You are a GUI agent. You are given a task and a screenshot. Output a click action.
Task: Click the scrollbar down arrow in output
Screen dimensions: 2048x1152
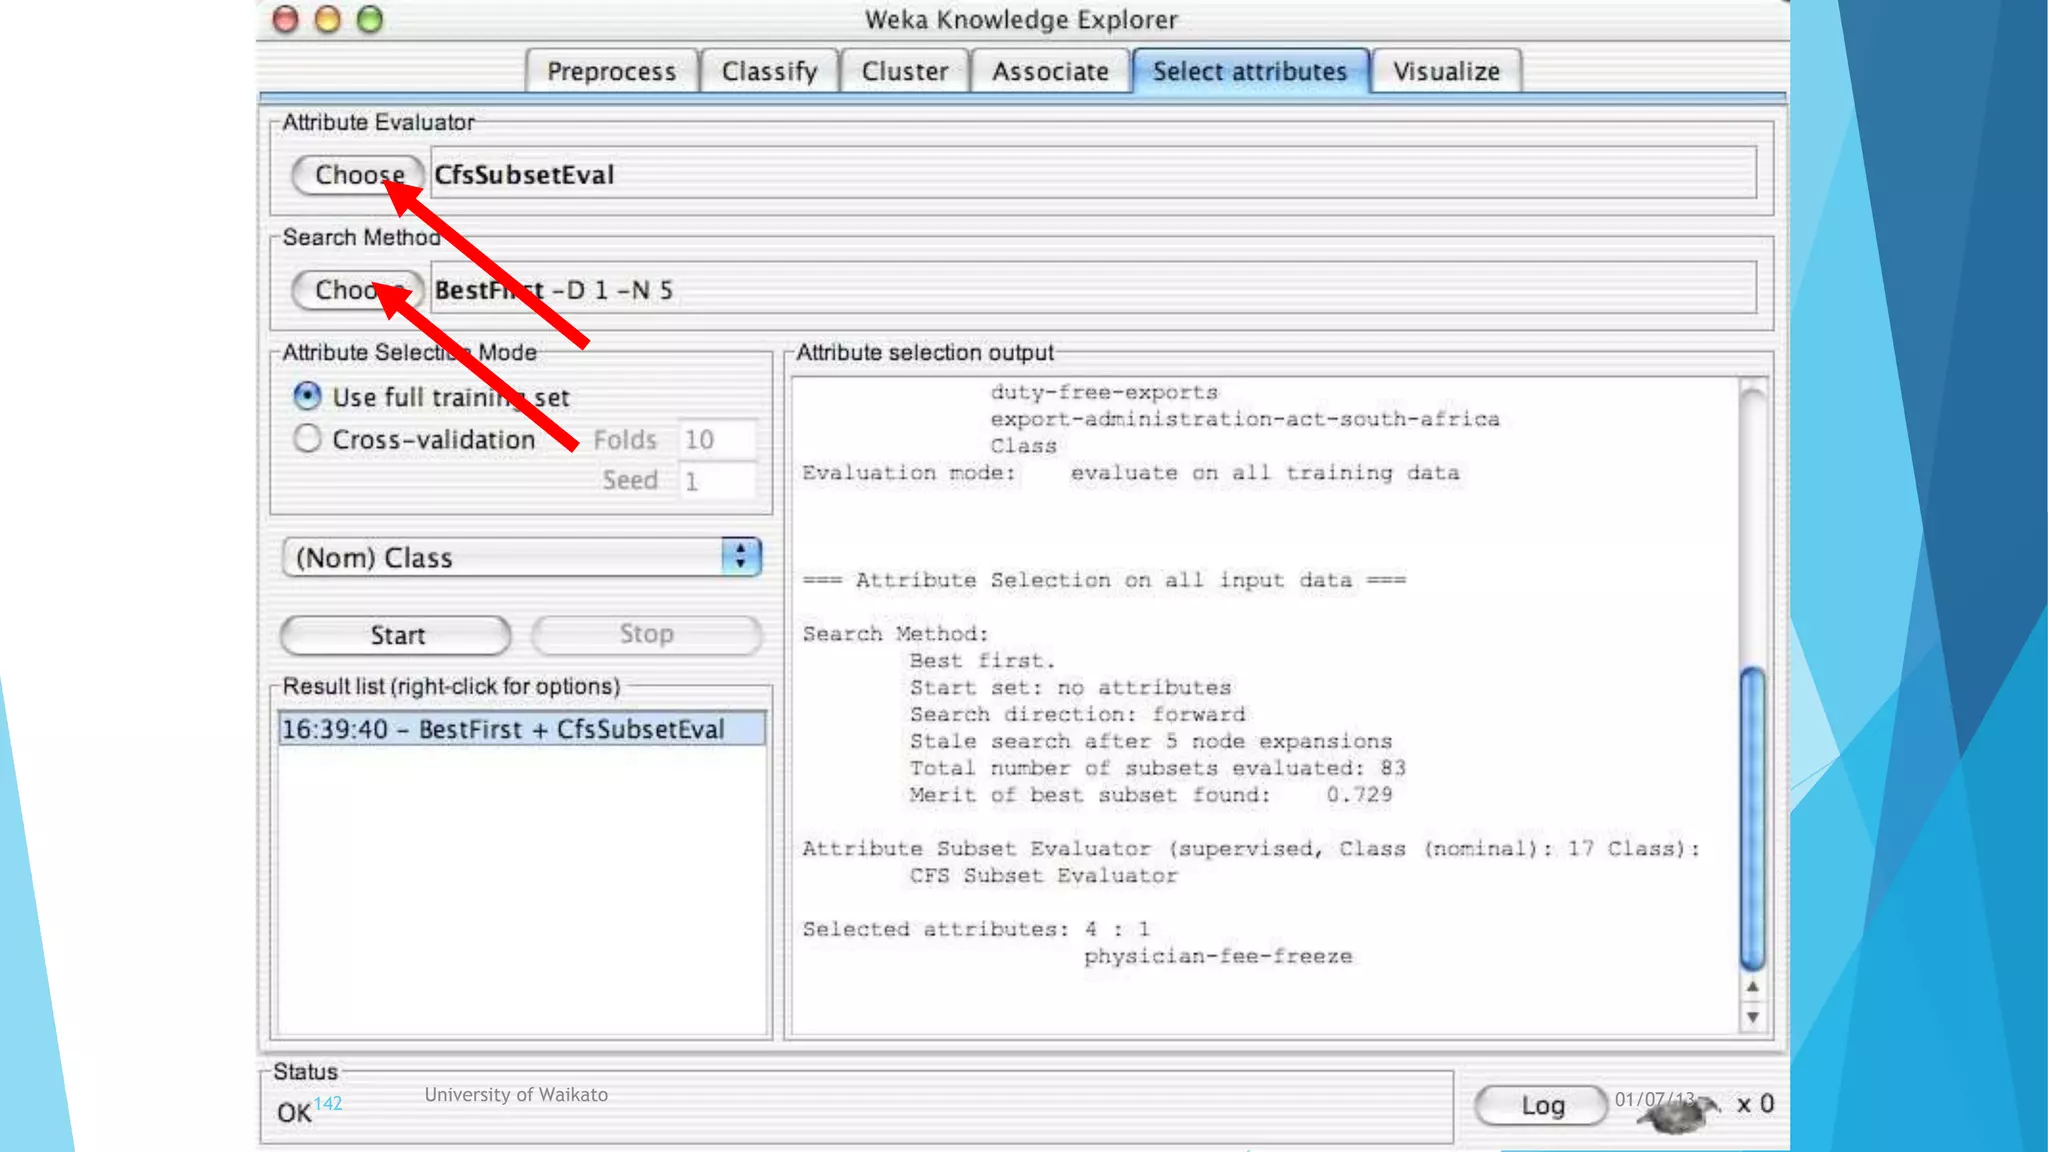(x=1752, y=1018)
